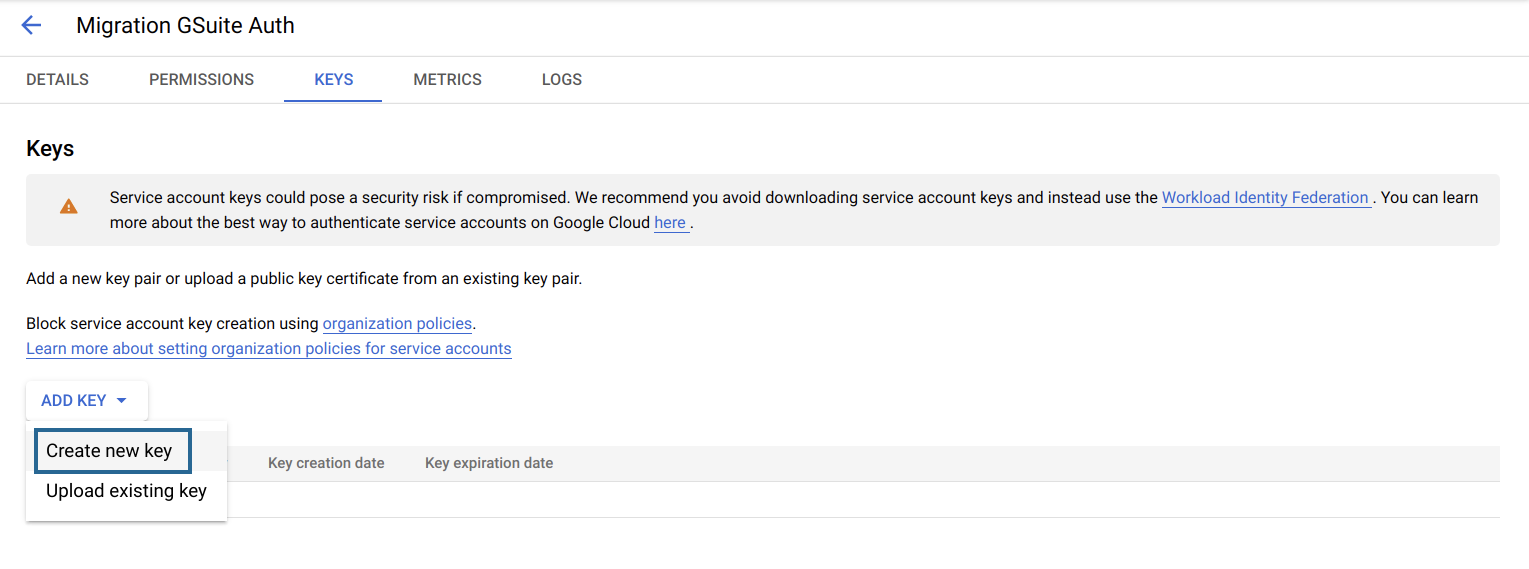Collapse the ADD KEY dropdown arrow

coord(122,401)
